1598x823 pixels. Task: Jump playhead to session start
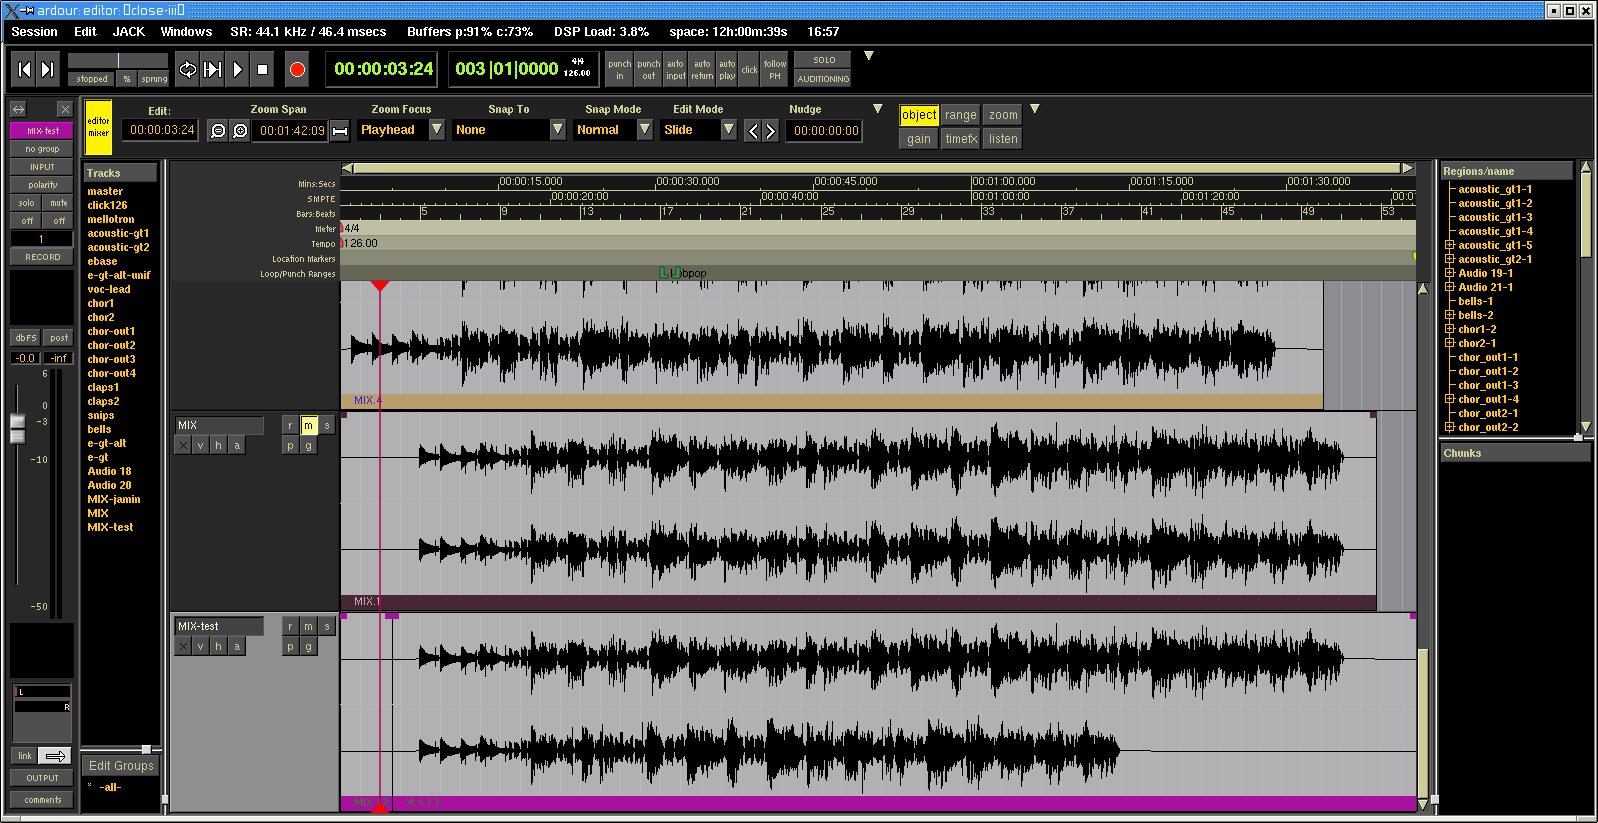(24, 69)
